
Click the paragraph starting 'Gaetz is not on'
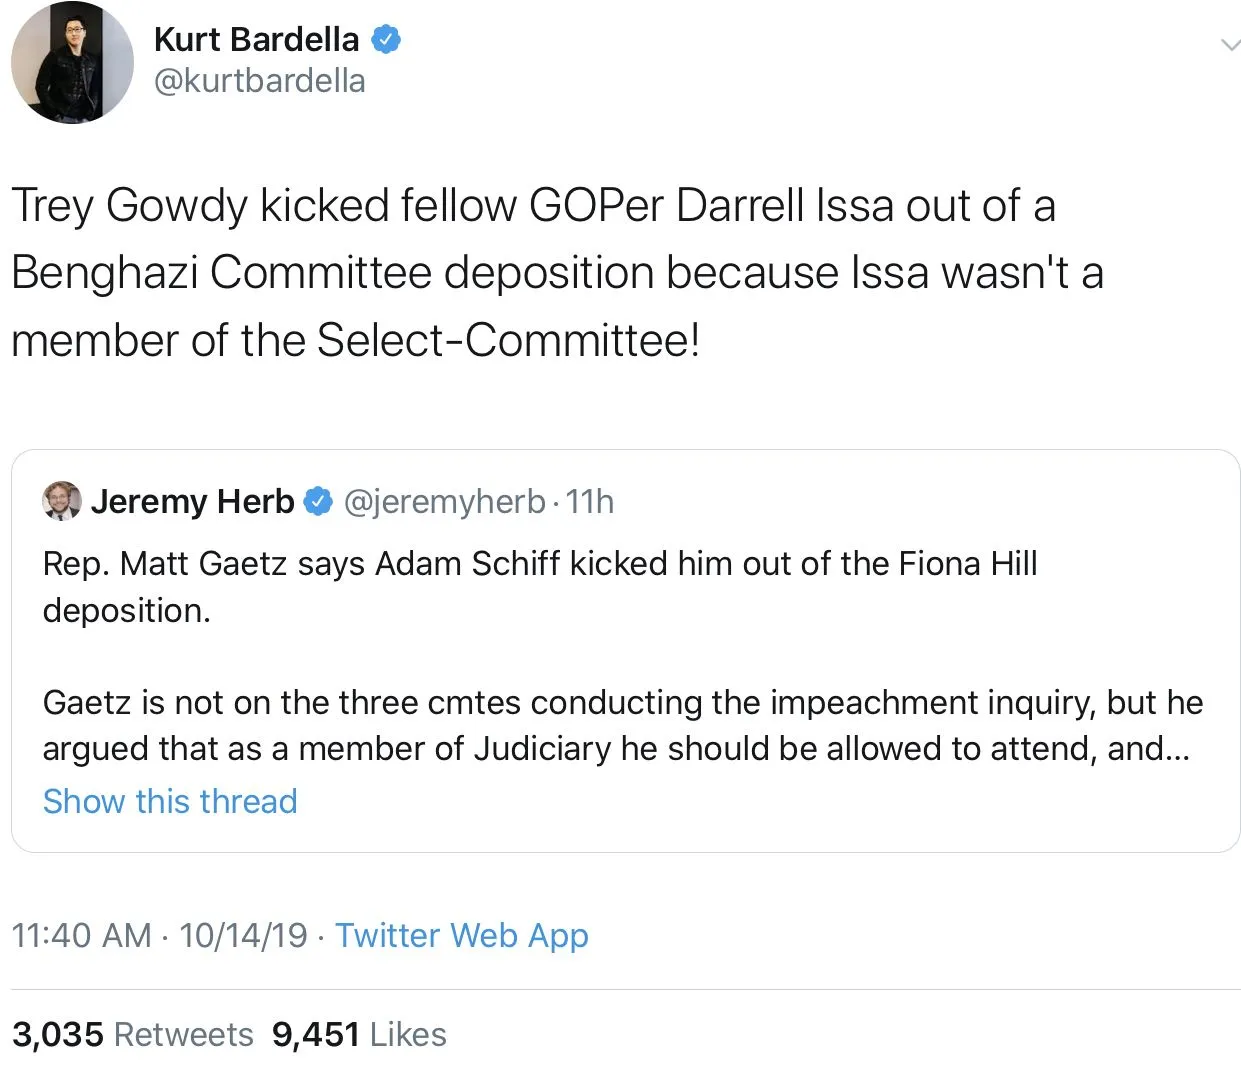point(622,725)
